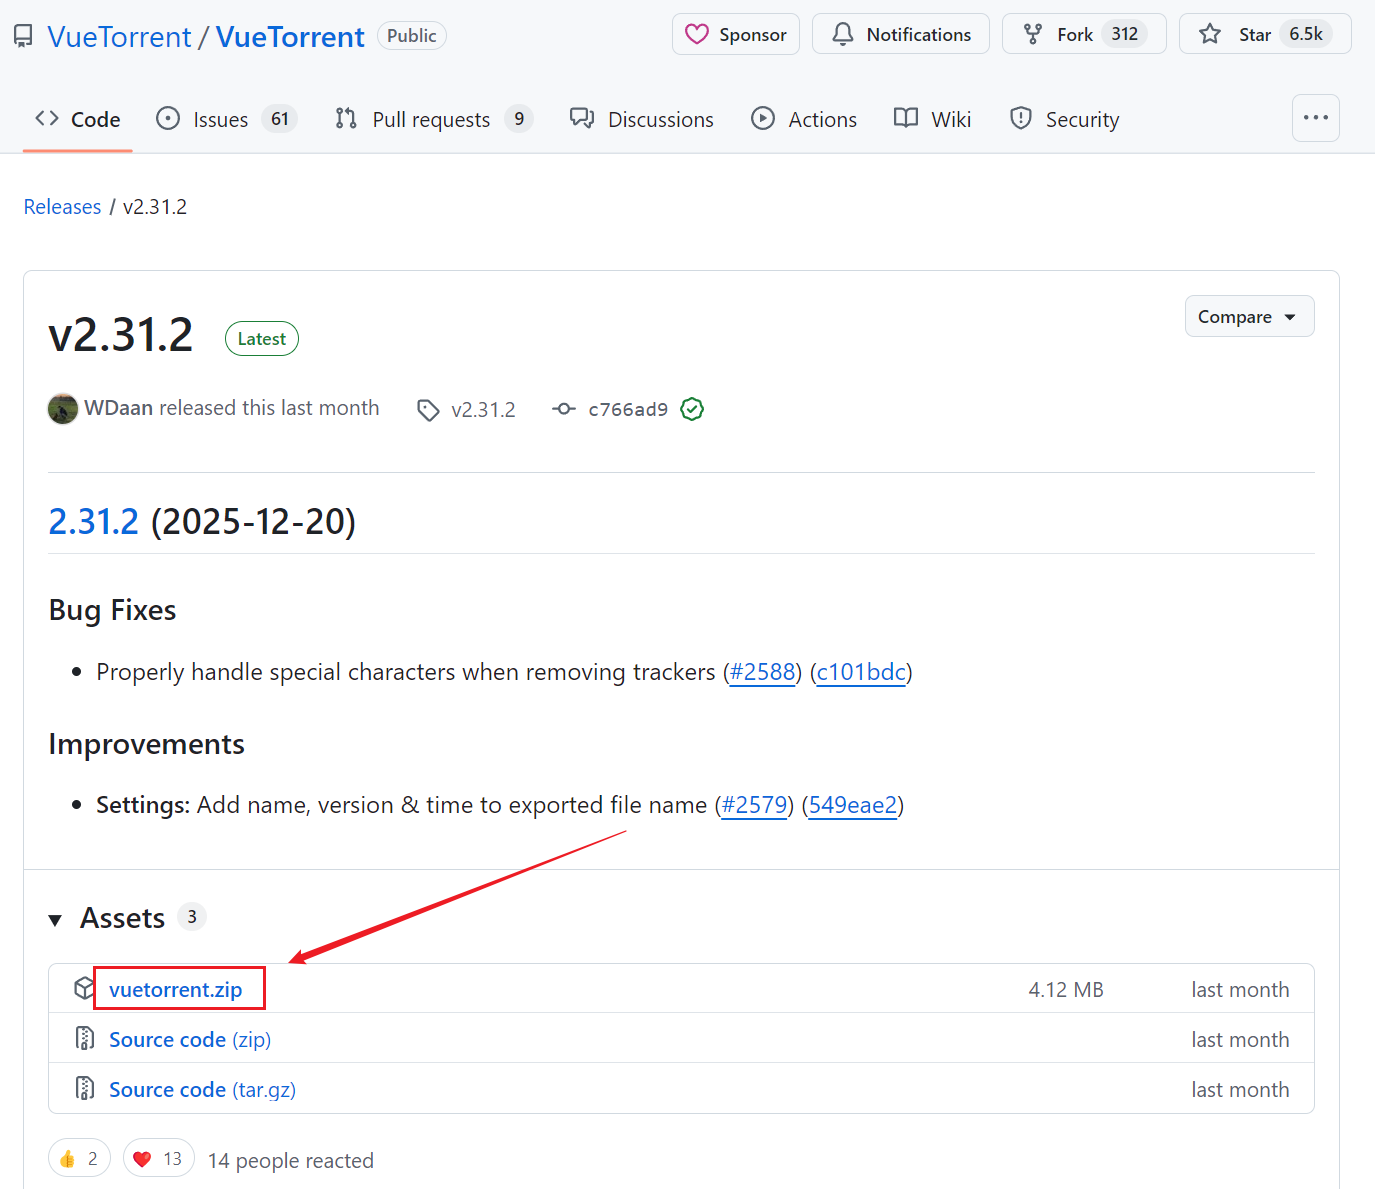Click the package icon beside vuetorrent.zip

(x=83, y=987)
